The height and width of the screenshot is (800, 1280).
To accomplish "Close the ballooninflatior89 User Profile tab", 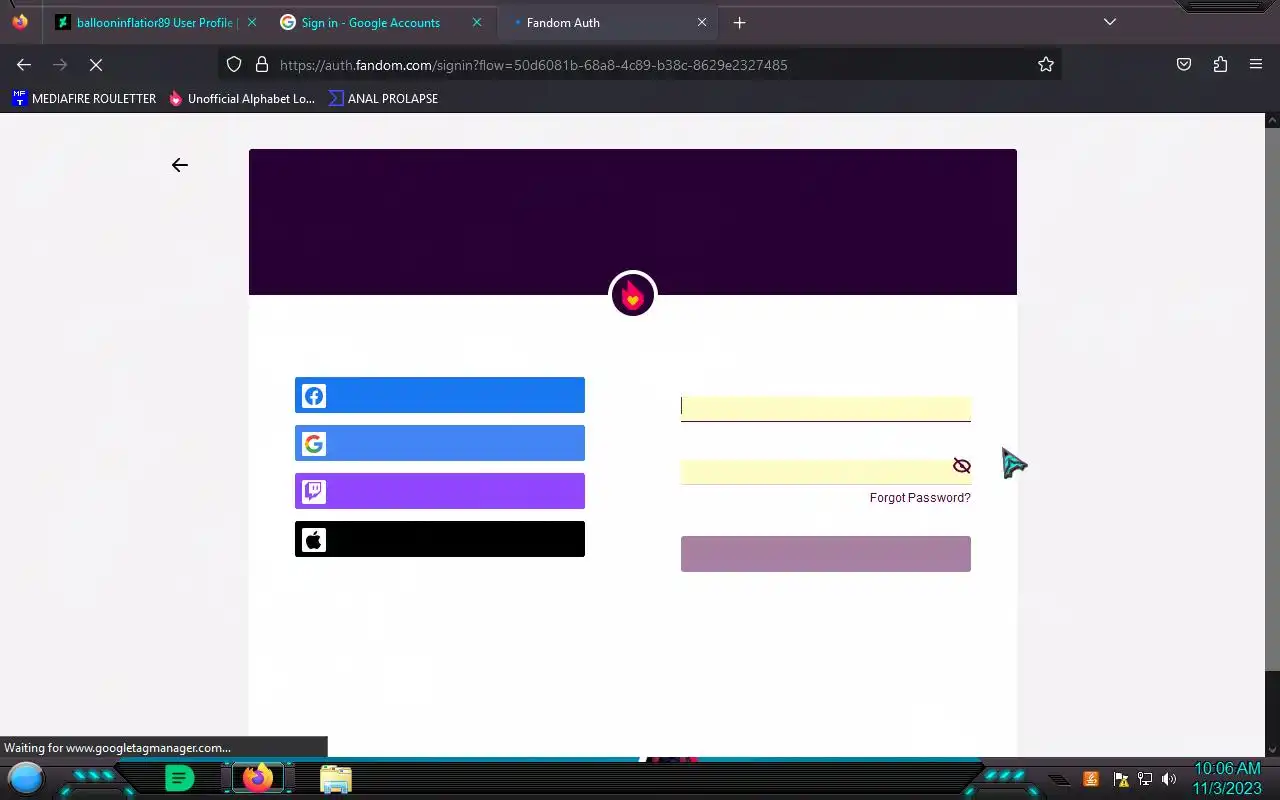I will point(252,22).
